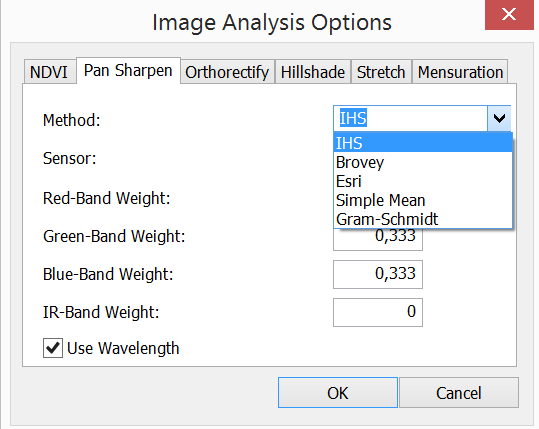Click the IR-Band Weight value field
The width and height of the screenshot is (539, 429).
pyautogui.click(x=378, y=312)
